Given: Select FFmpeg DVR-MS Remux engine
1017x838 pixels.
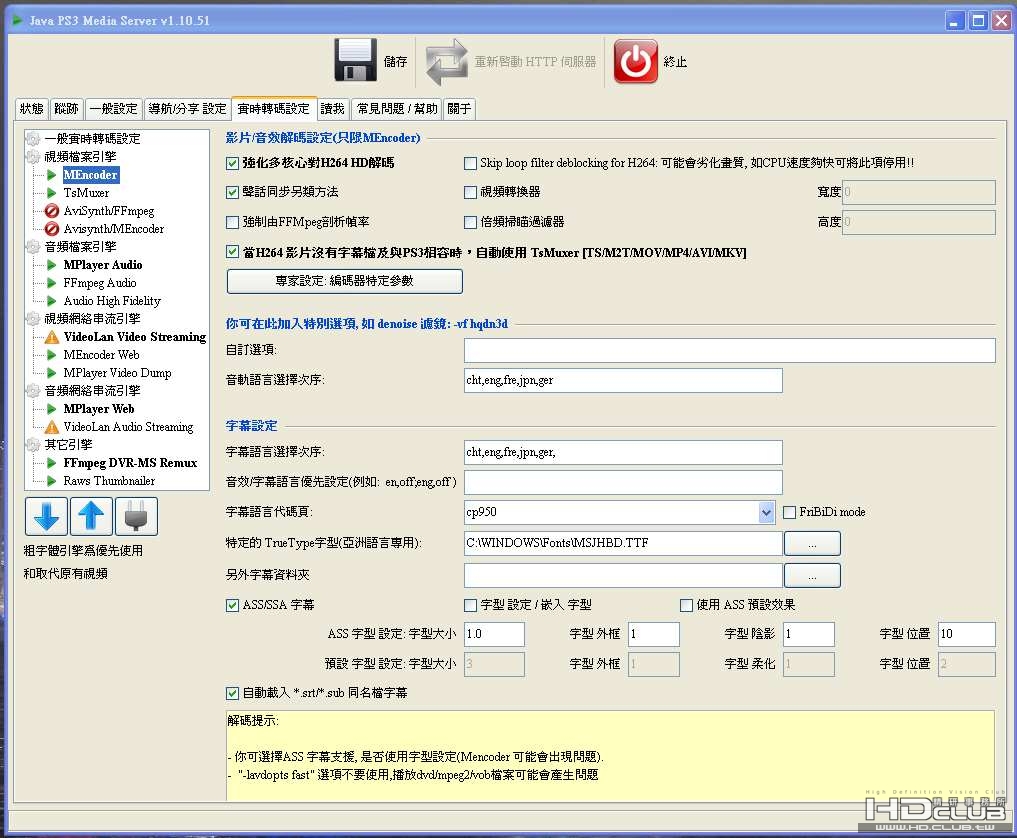Looking at the screenshot, I should tap(130, 462).
